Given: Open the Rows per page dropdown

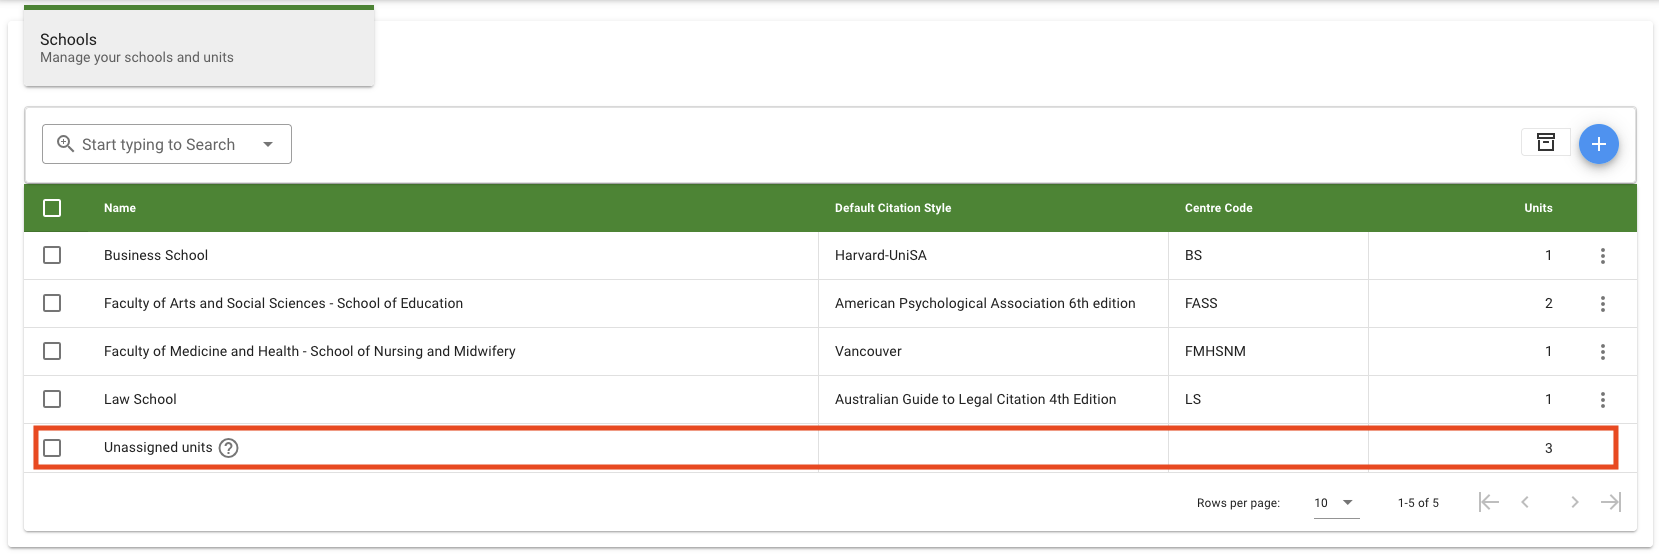Looking at the screenshot, I should click(x=1335, y=502).
